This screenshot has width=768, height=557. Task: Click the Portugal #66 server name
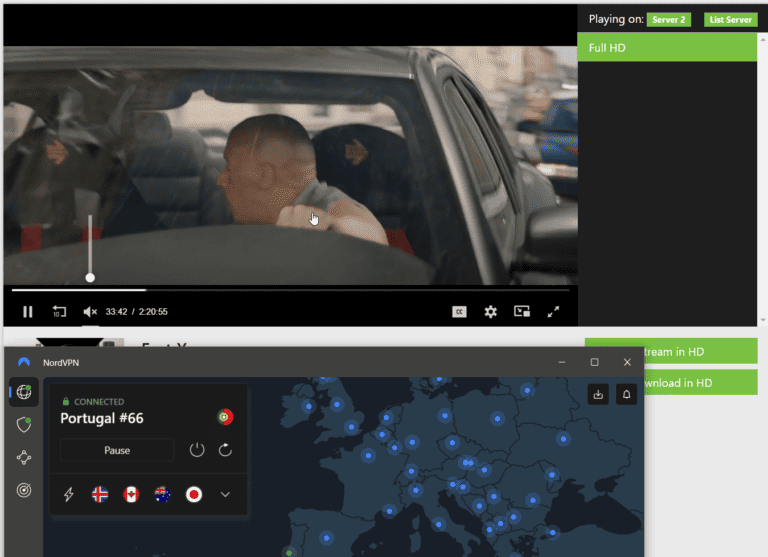tap(102, 418)
